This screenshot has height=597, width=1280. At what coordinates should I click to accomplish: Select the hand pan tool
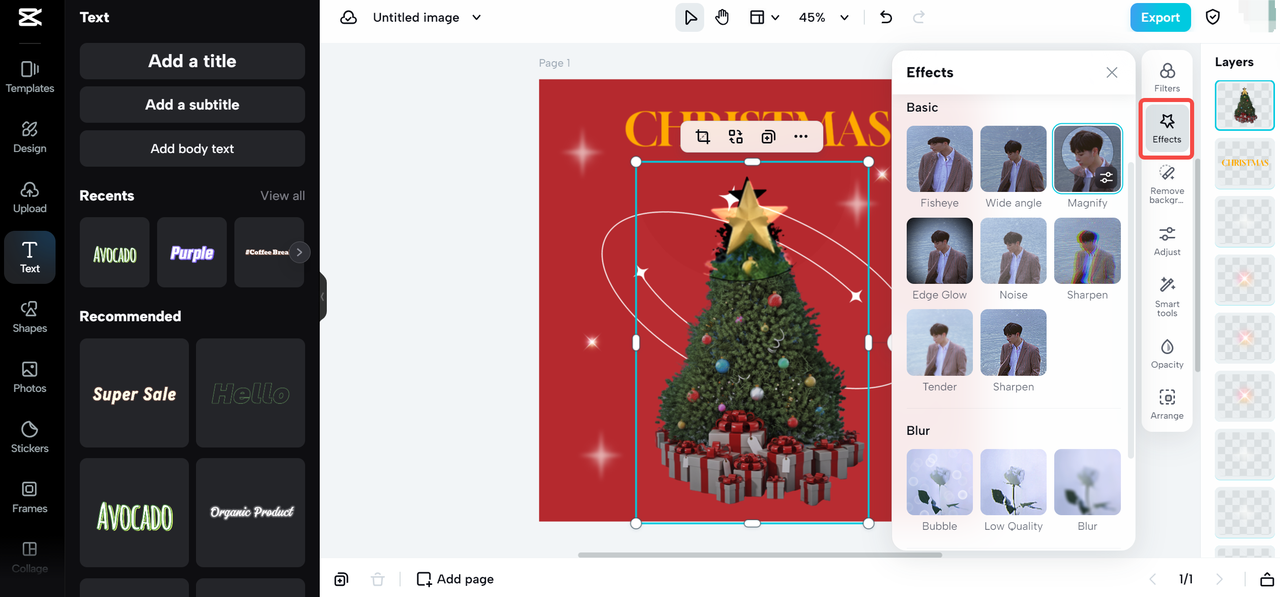pos(722,17)
